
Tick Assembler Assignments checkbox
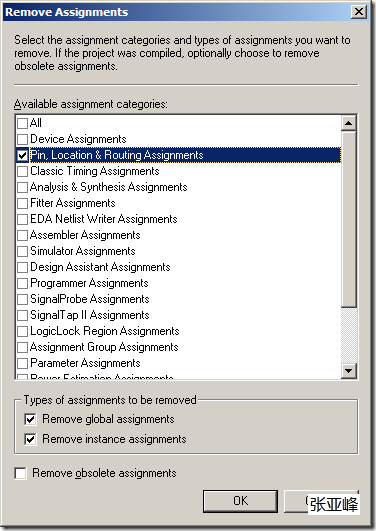click(22, 235)
